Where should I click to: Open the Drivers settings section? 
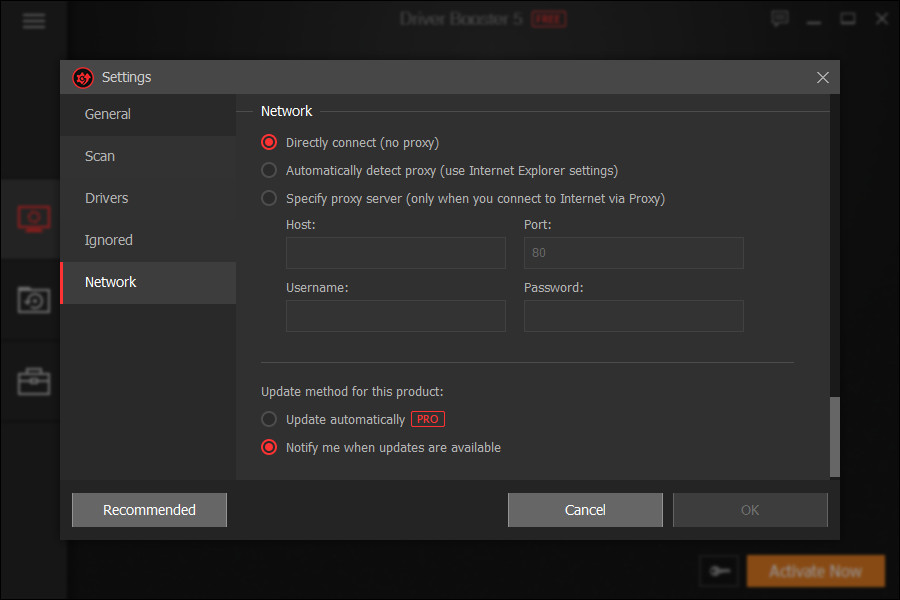106,198
